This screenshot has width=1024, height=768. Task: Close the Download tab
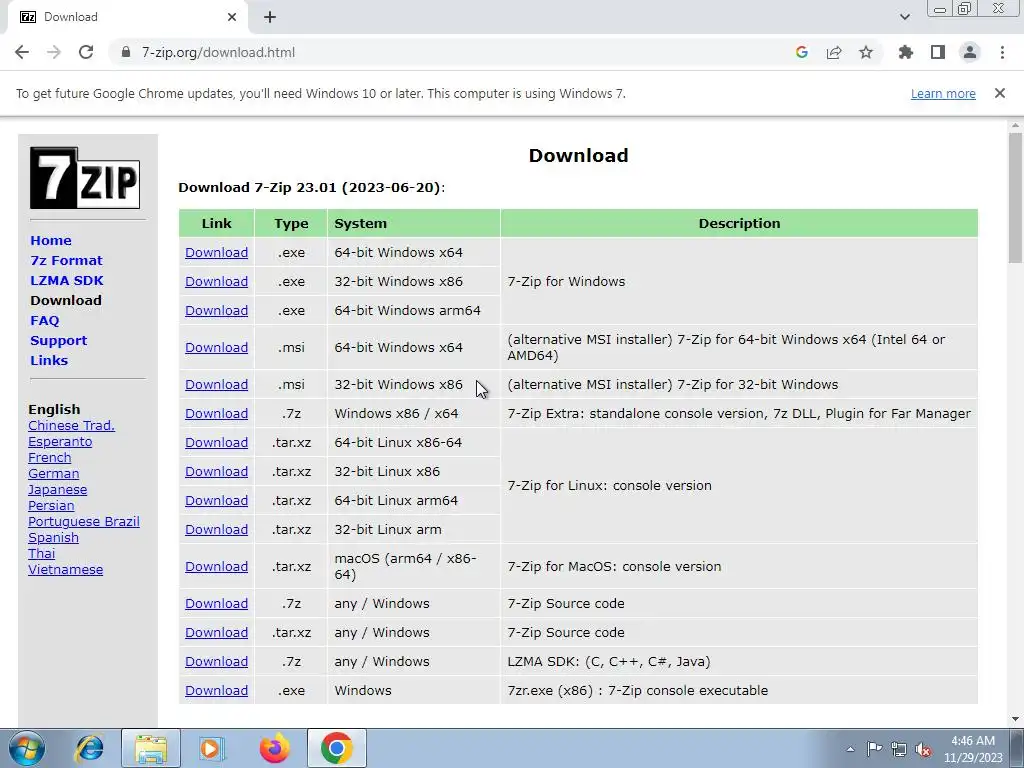pos(232,17)
